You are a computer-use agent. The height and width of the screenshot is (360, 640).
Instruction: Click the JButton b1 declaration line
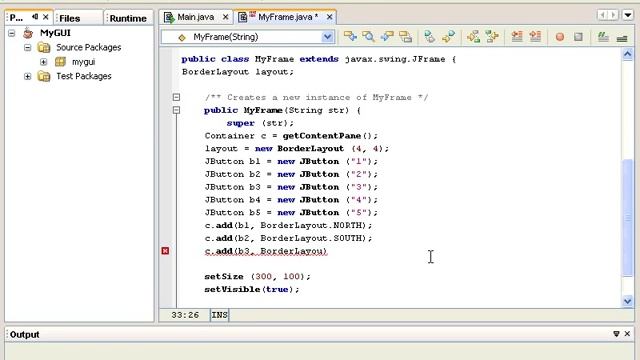click(x=291, y=161)
